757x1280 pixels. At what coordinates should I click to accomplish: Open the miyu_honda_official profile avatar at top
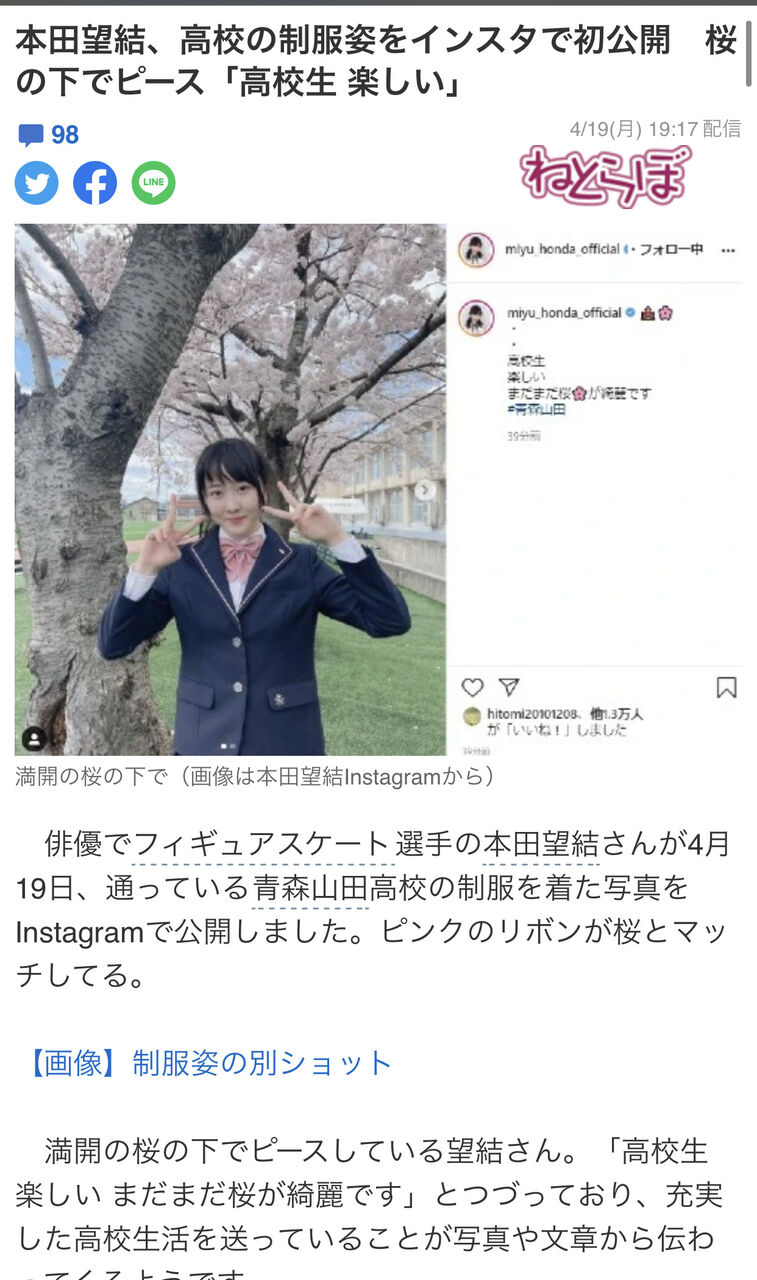click(x=476, y=250)
